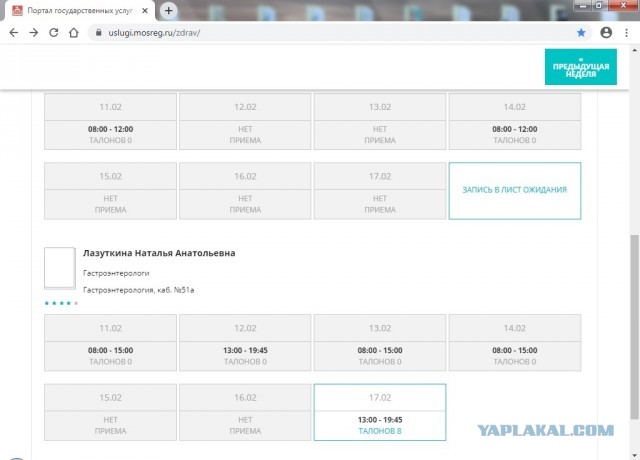
Task: Open a new tab with the plus button
Action: (x=169, y=11)
